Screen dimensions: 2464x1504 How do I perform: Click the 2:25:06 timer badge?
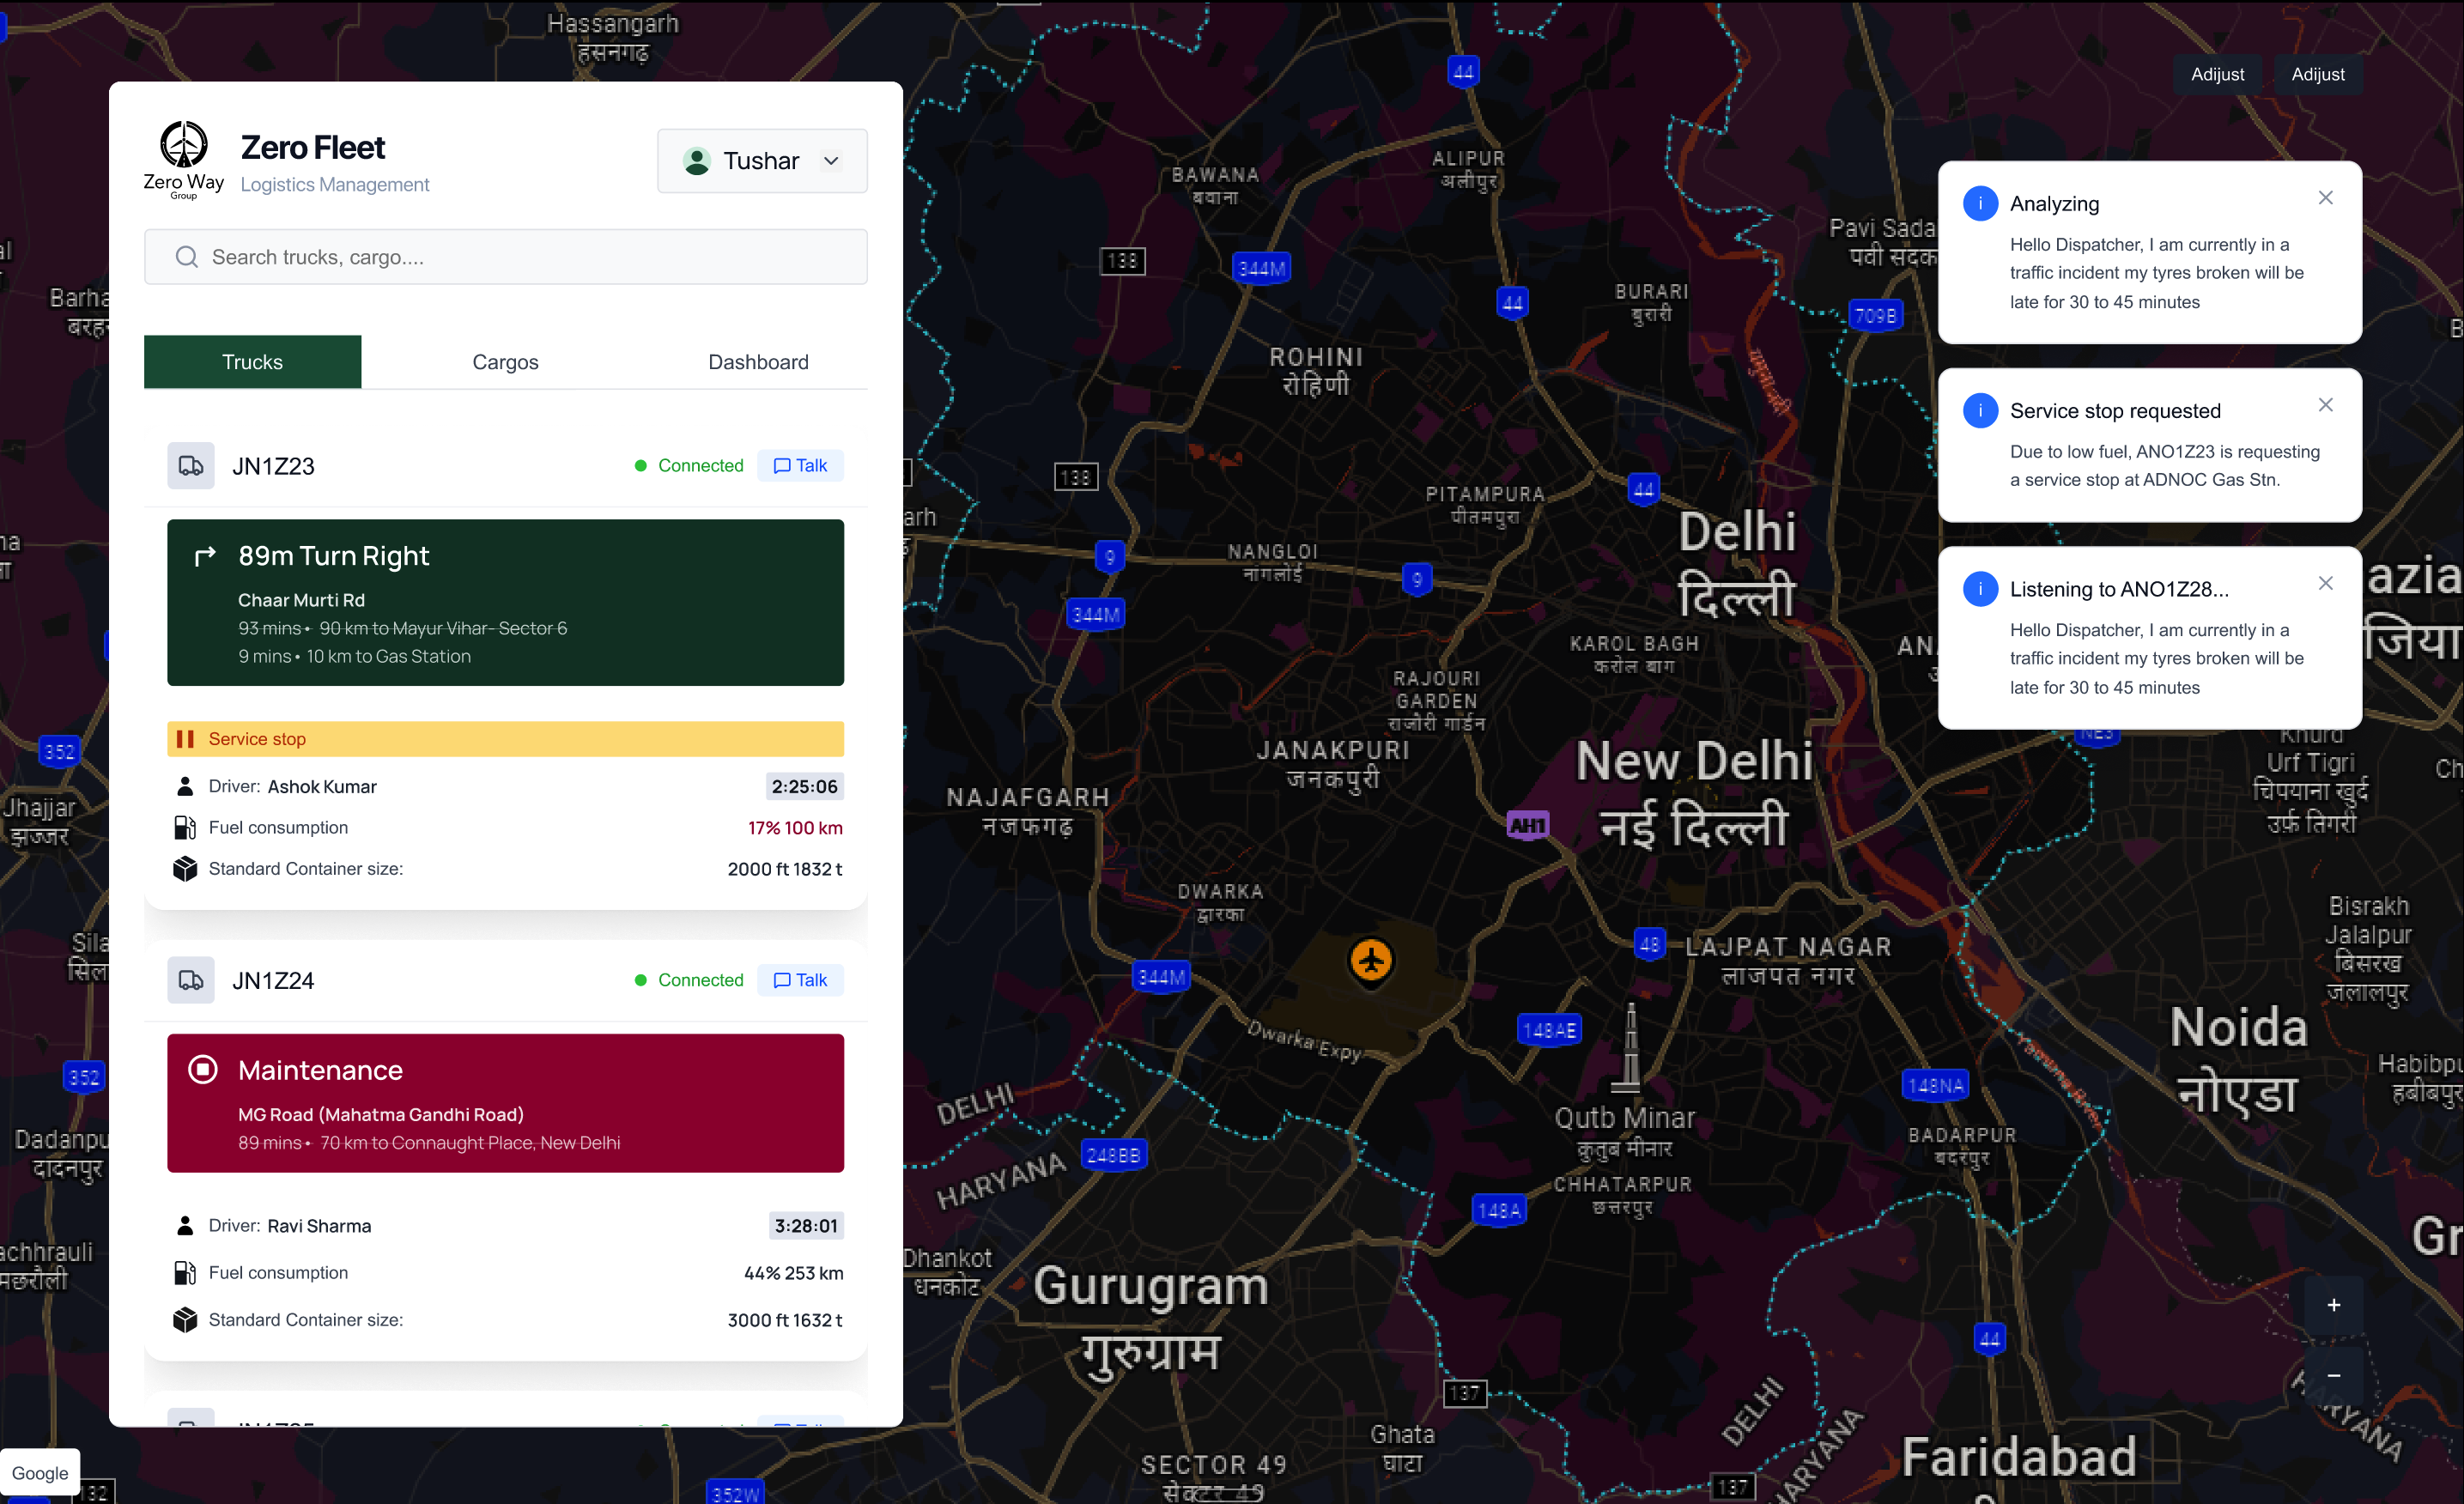click(805, 786)
